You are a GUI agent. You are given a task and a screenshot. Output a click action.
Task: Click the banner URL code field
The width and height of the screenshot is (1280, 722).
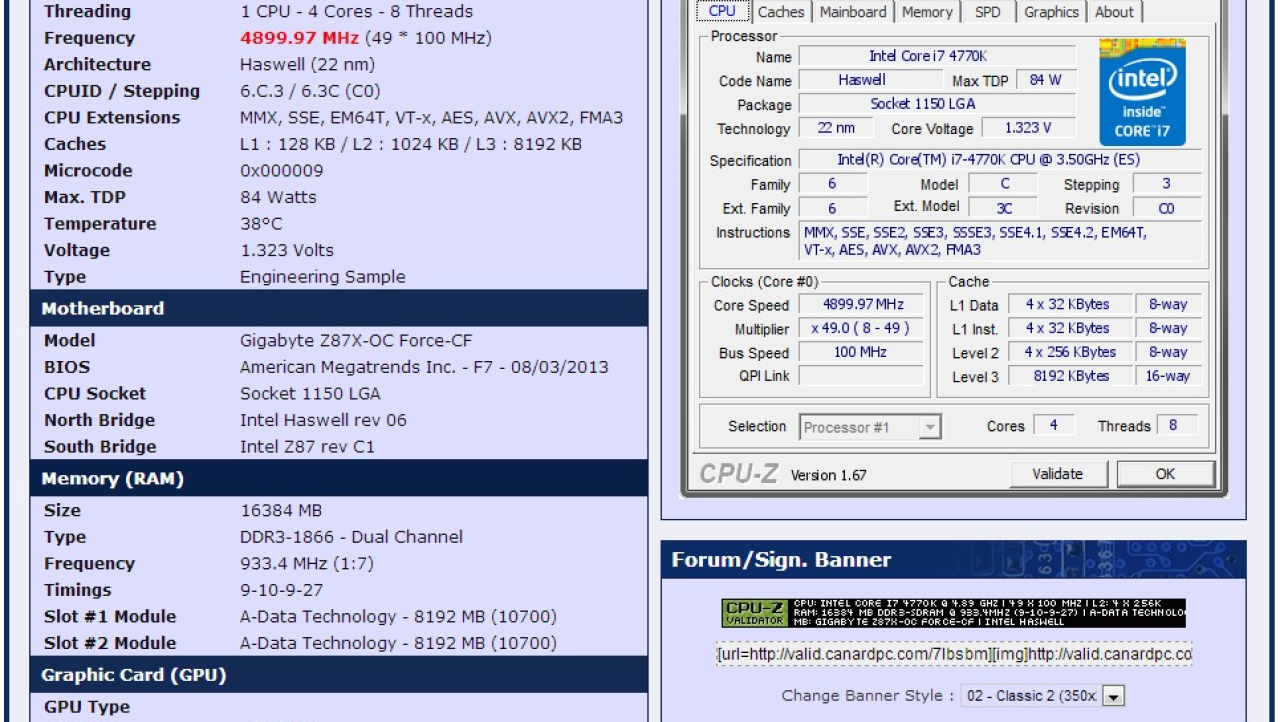tap(954, 655)
